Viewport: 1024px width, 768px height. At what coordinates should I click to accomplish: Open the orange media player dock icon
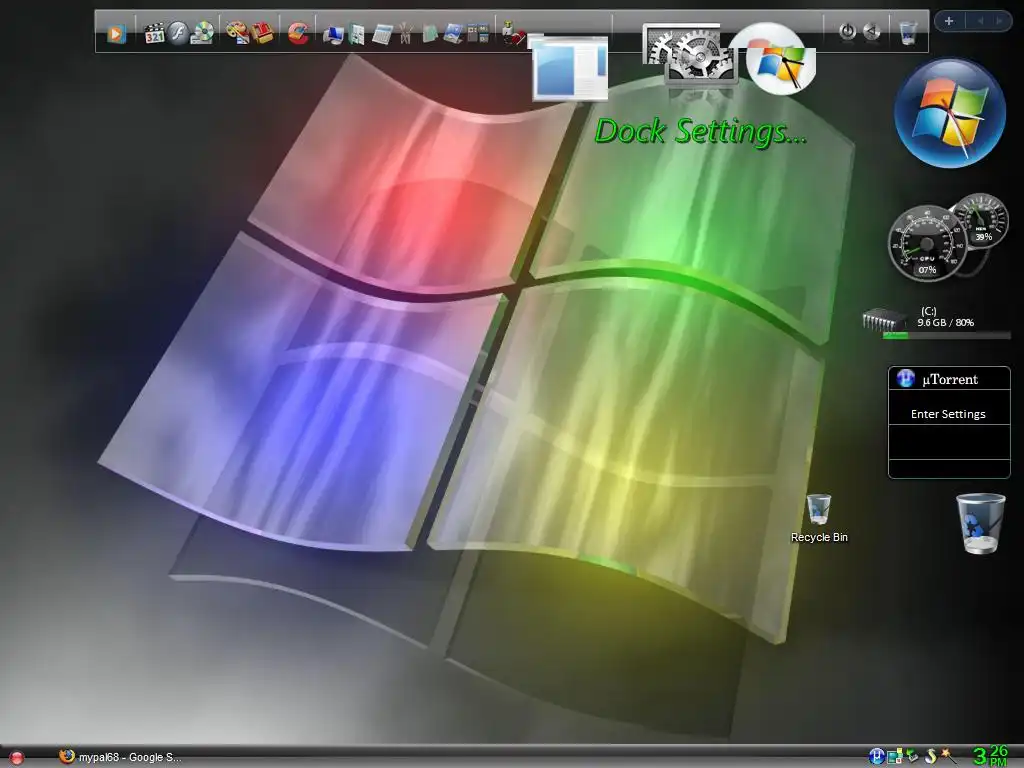116,33
